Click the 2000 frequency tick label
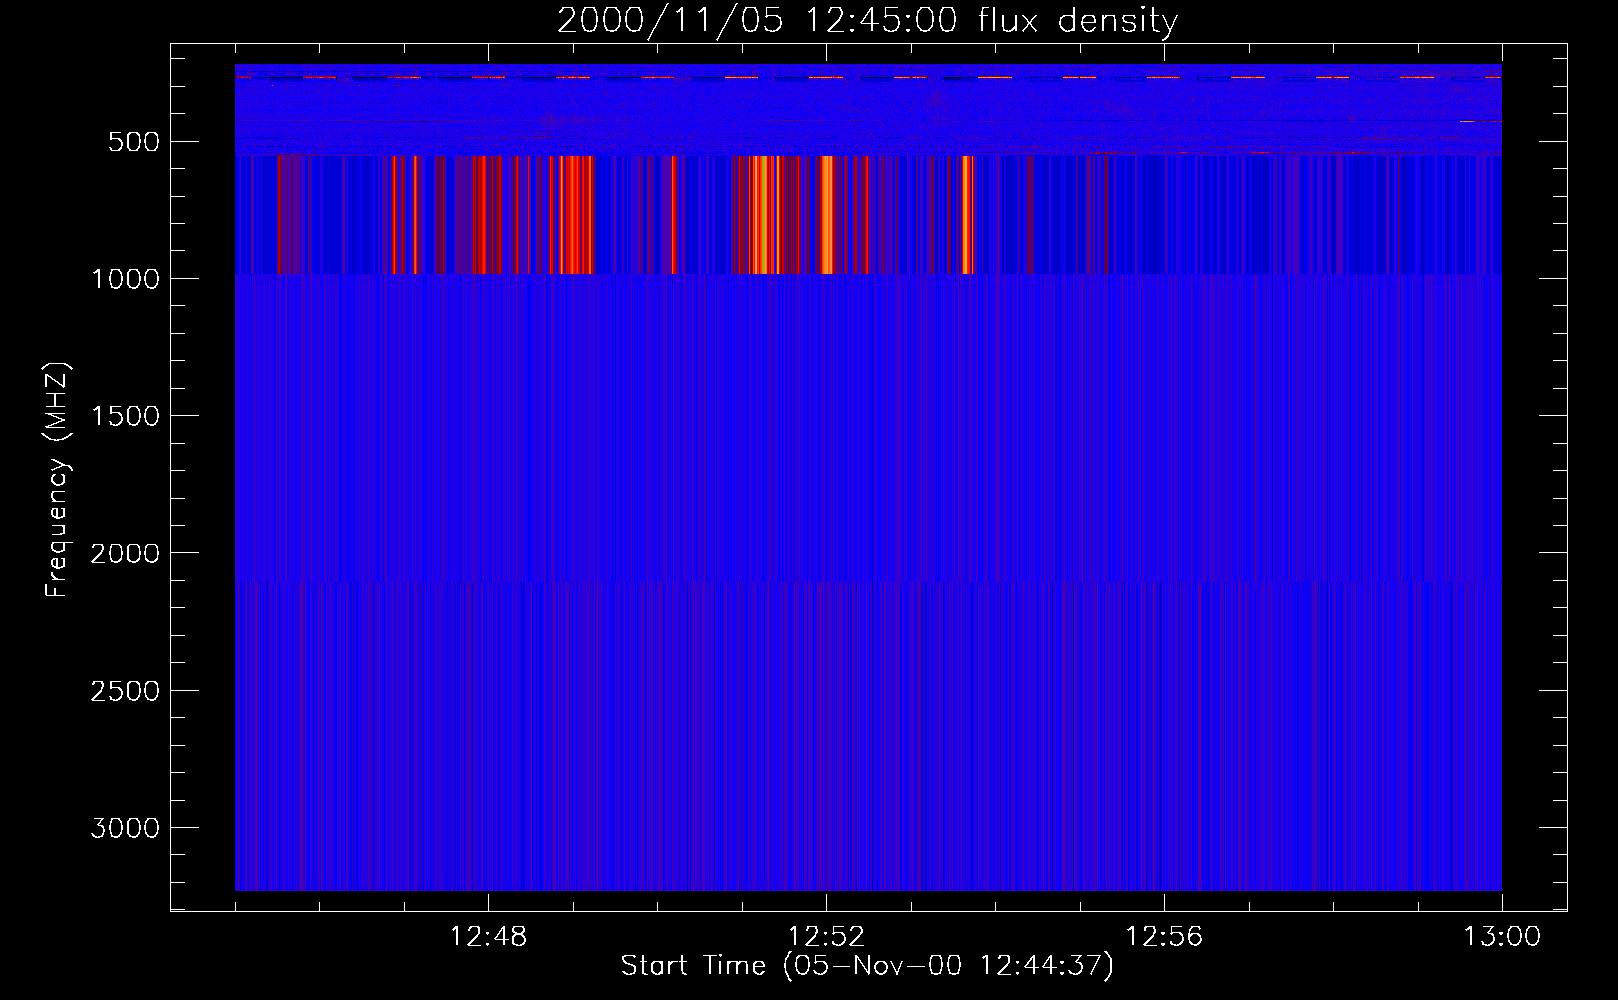The width and height of the screenshot is (1618, 1000). (123, 554)
